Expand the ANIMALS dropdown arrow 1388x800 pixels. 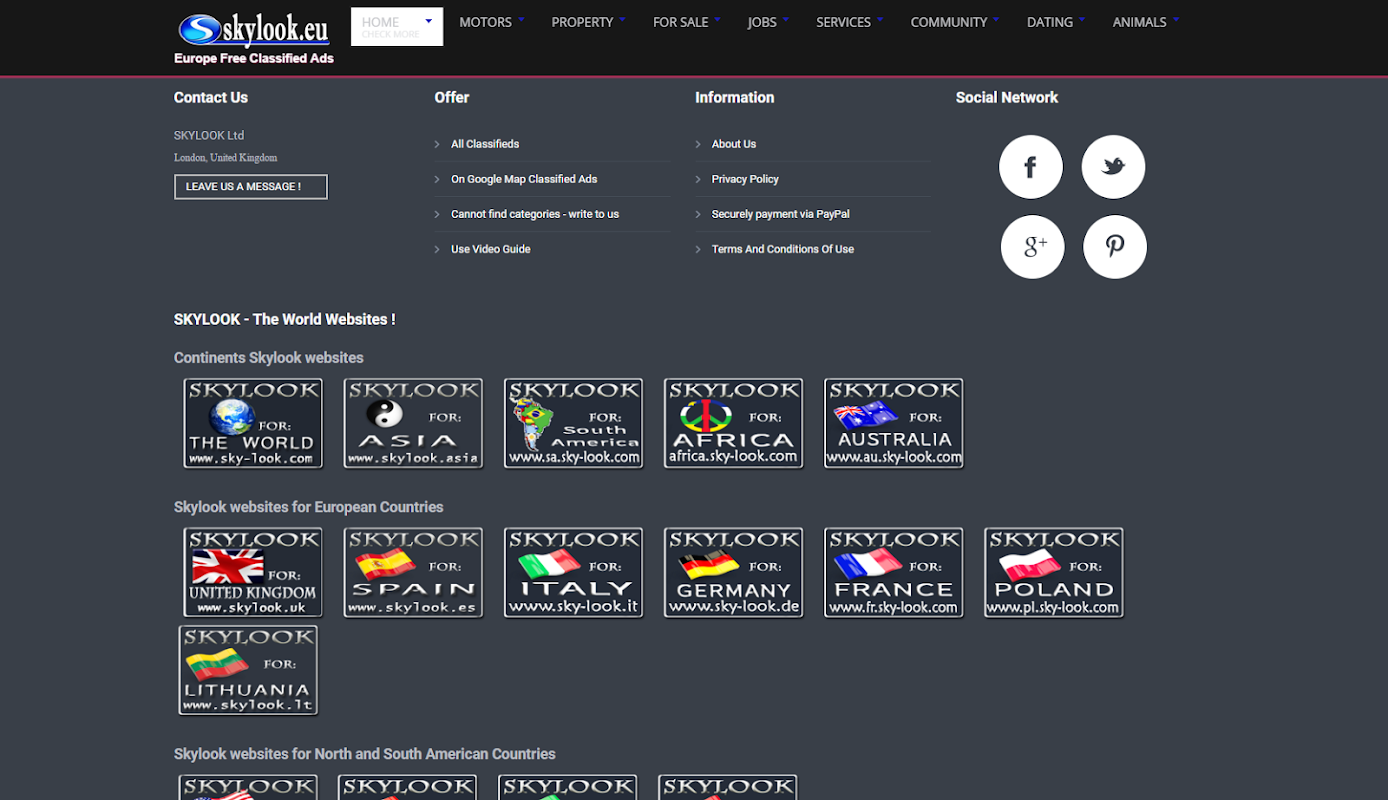click(x=1176, y=20)
